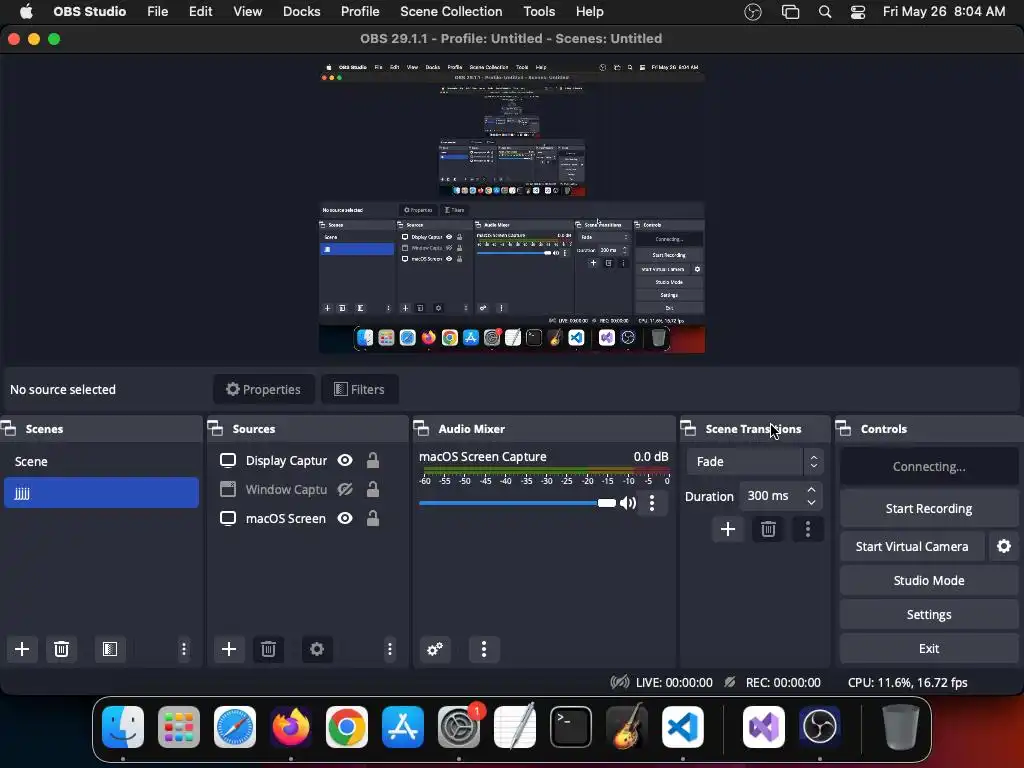Viewport: 1024px width, 768px height.
Task: Open virtual camera settings gear
Action: [1004, 547]
